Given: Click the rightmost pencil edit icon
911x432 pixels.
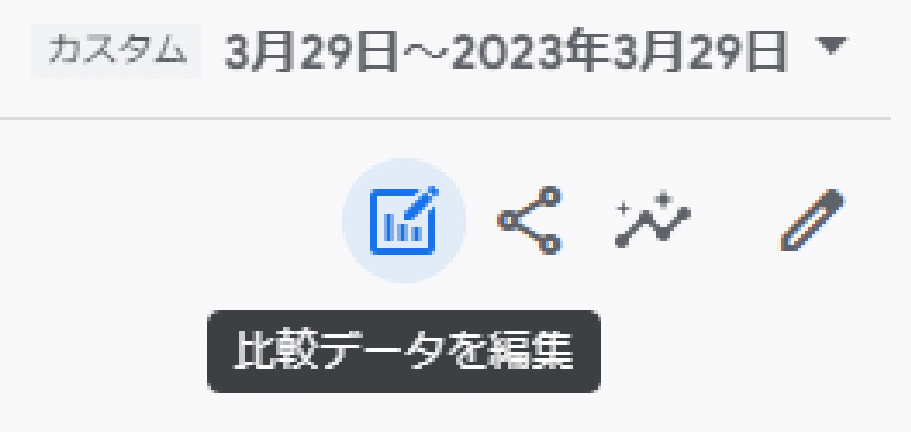Looking at the screenshot, I should click(x=812, y=220).
